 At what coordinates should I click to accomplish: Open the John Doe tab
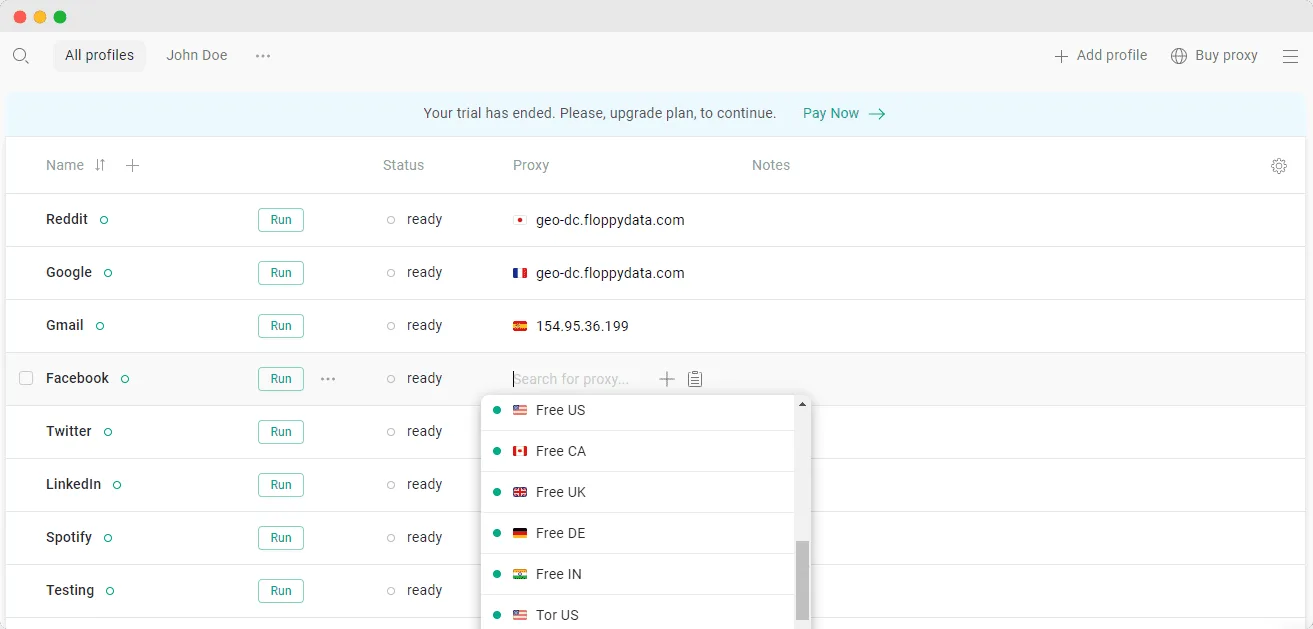[197, 56]
